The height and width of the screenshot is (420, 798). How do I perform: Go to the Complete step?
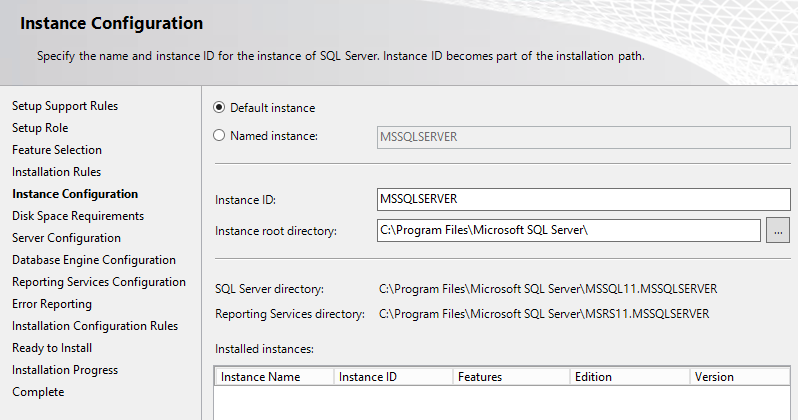click(38, 391)
